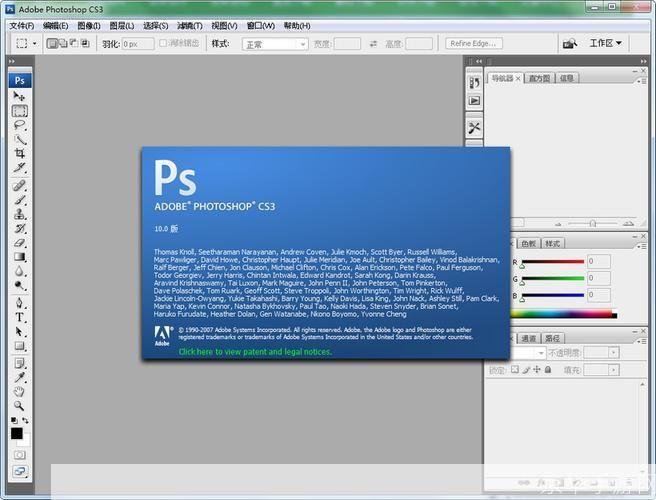Screen dimensions: 656x500
Task: Collapse right panel dock to icons
Action: [643, 62]
